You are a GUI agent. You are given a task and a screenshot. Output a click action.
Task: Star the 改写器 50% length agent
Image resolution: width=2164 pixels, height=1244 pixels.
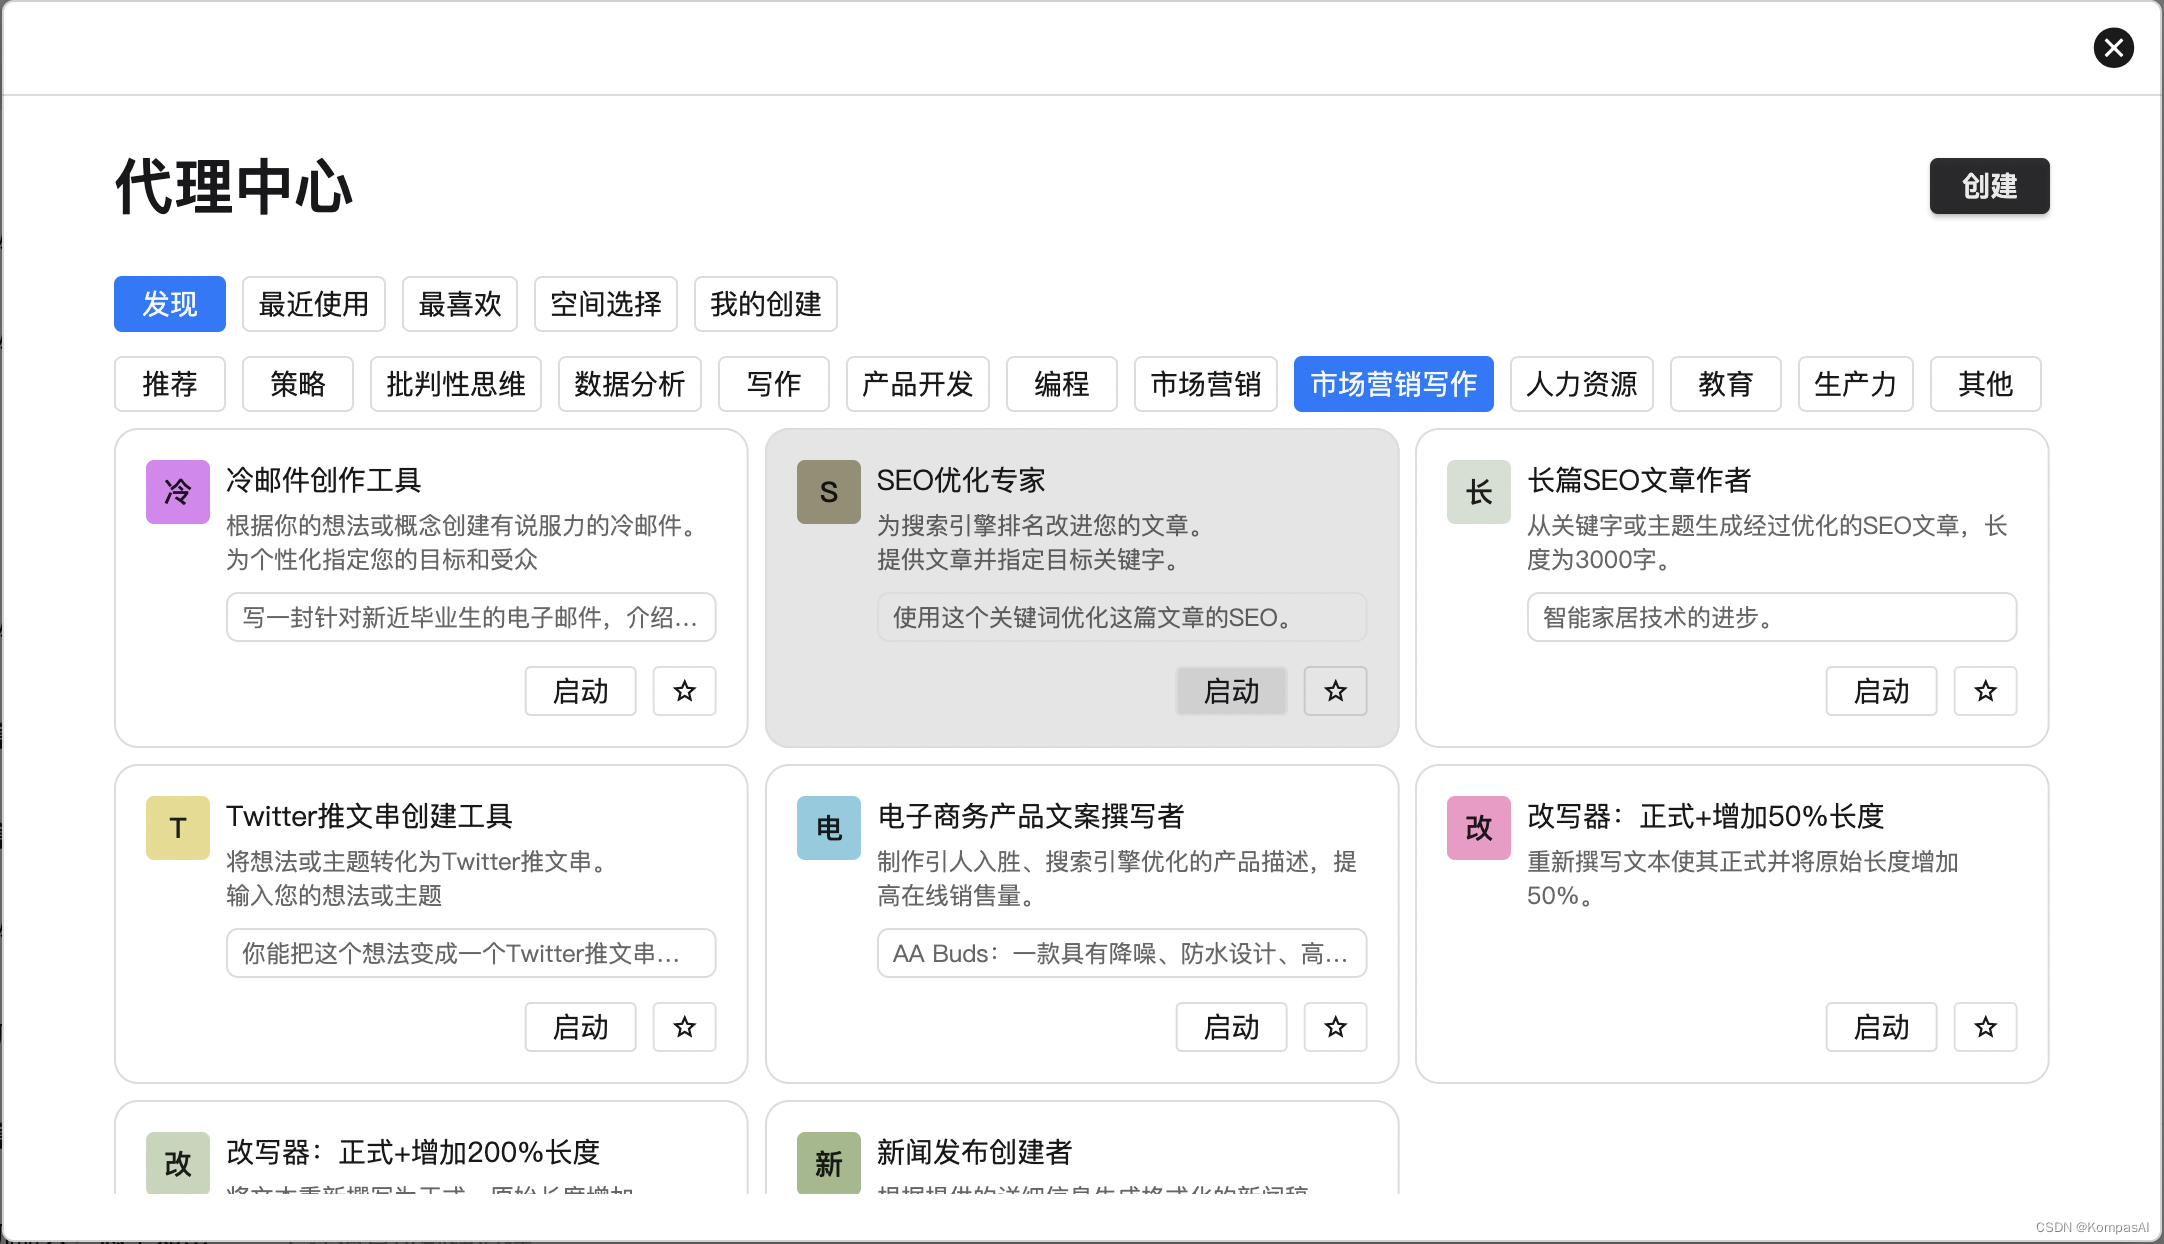click(1985, 1027)
